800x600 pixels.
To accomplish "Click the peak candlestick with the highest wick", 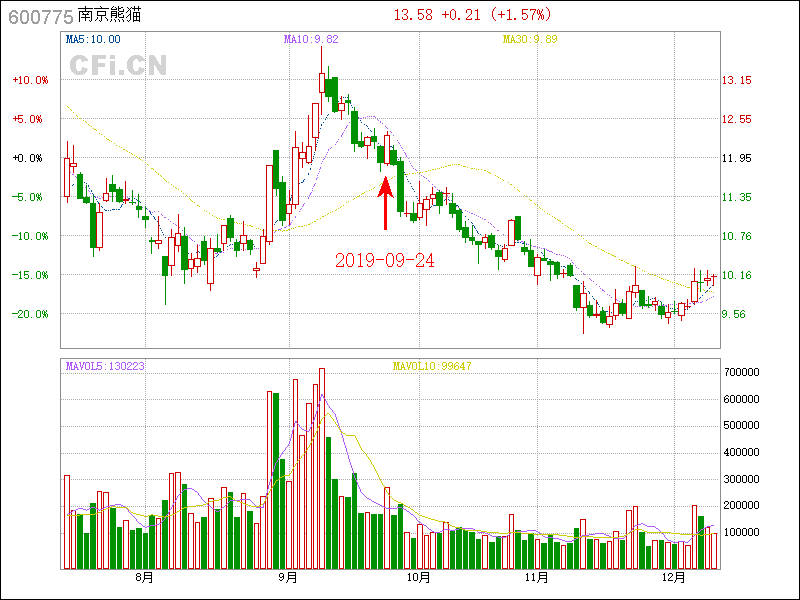I will [322, 80].
